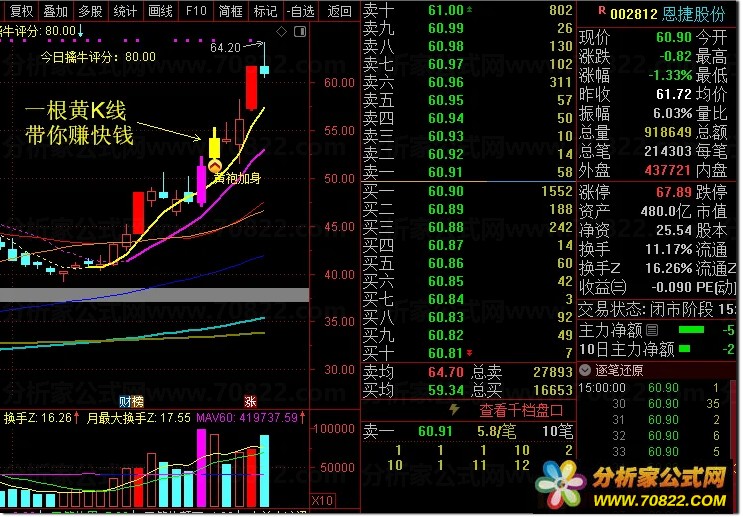Select the tall red candle below 64.20
This screenshot has width=743, height=517.
(251, 88)
